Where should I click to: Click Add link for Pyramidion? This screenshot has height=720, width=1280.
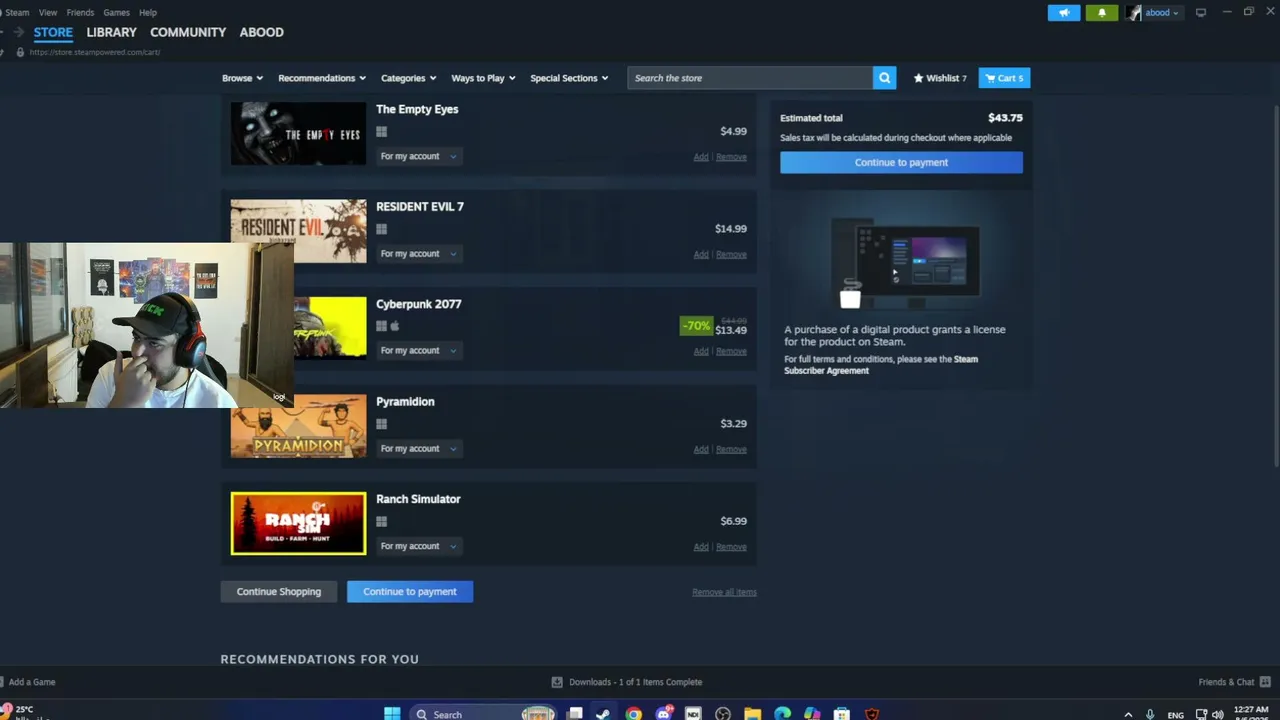(x=701, y=450)
